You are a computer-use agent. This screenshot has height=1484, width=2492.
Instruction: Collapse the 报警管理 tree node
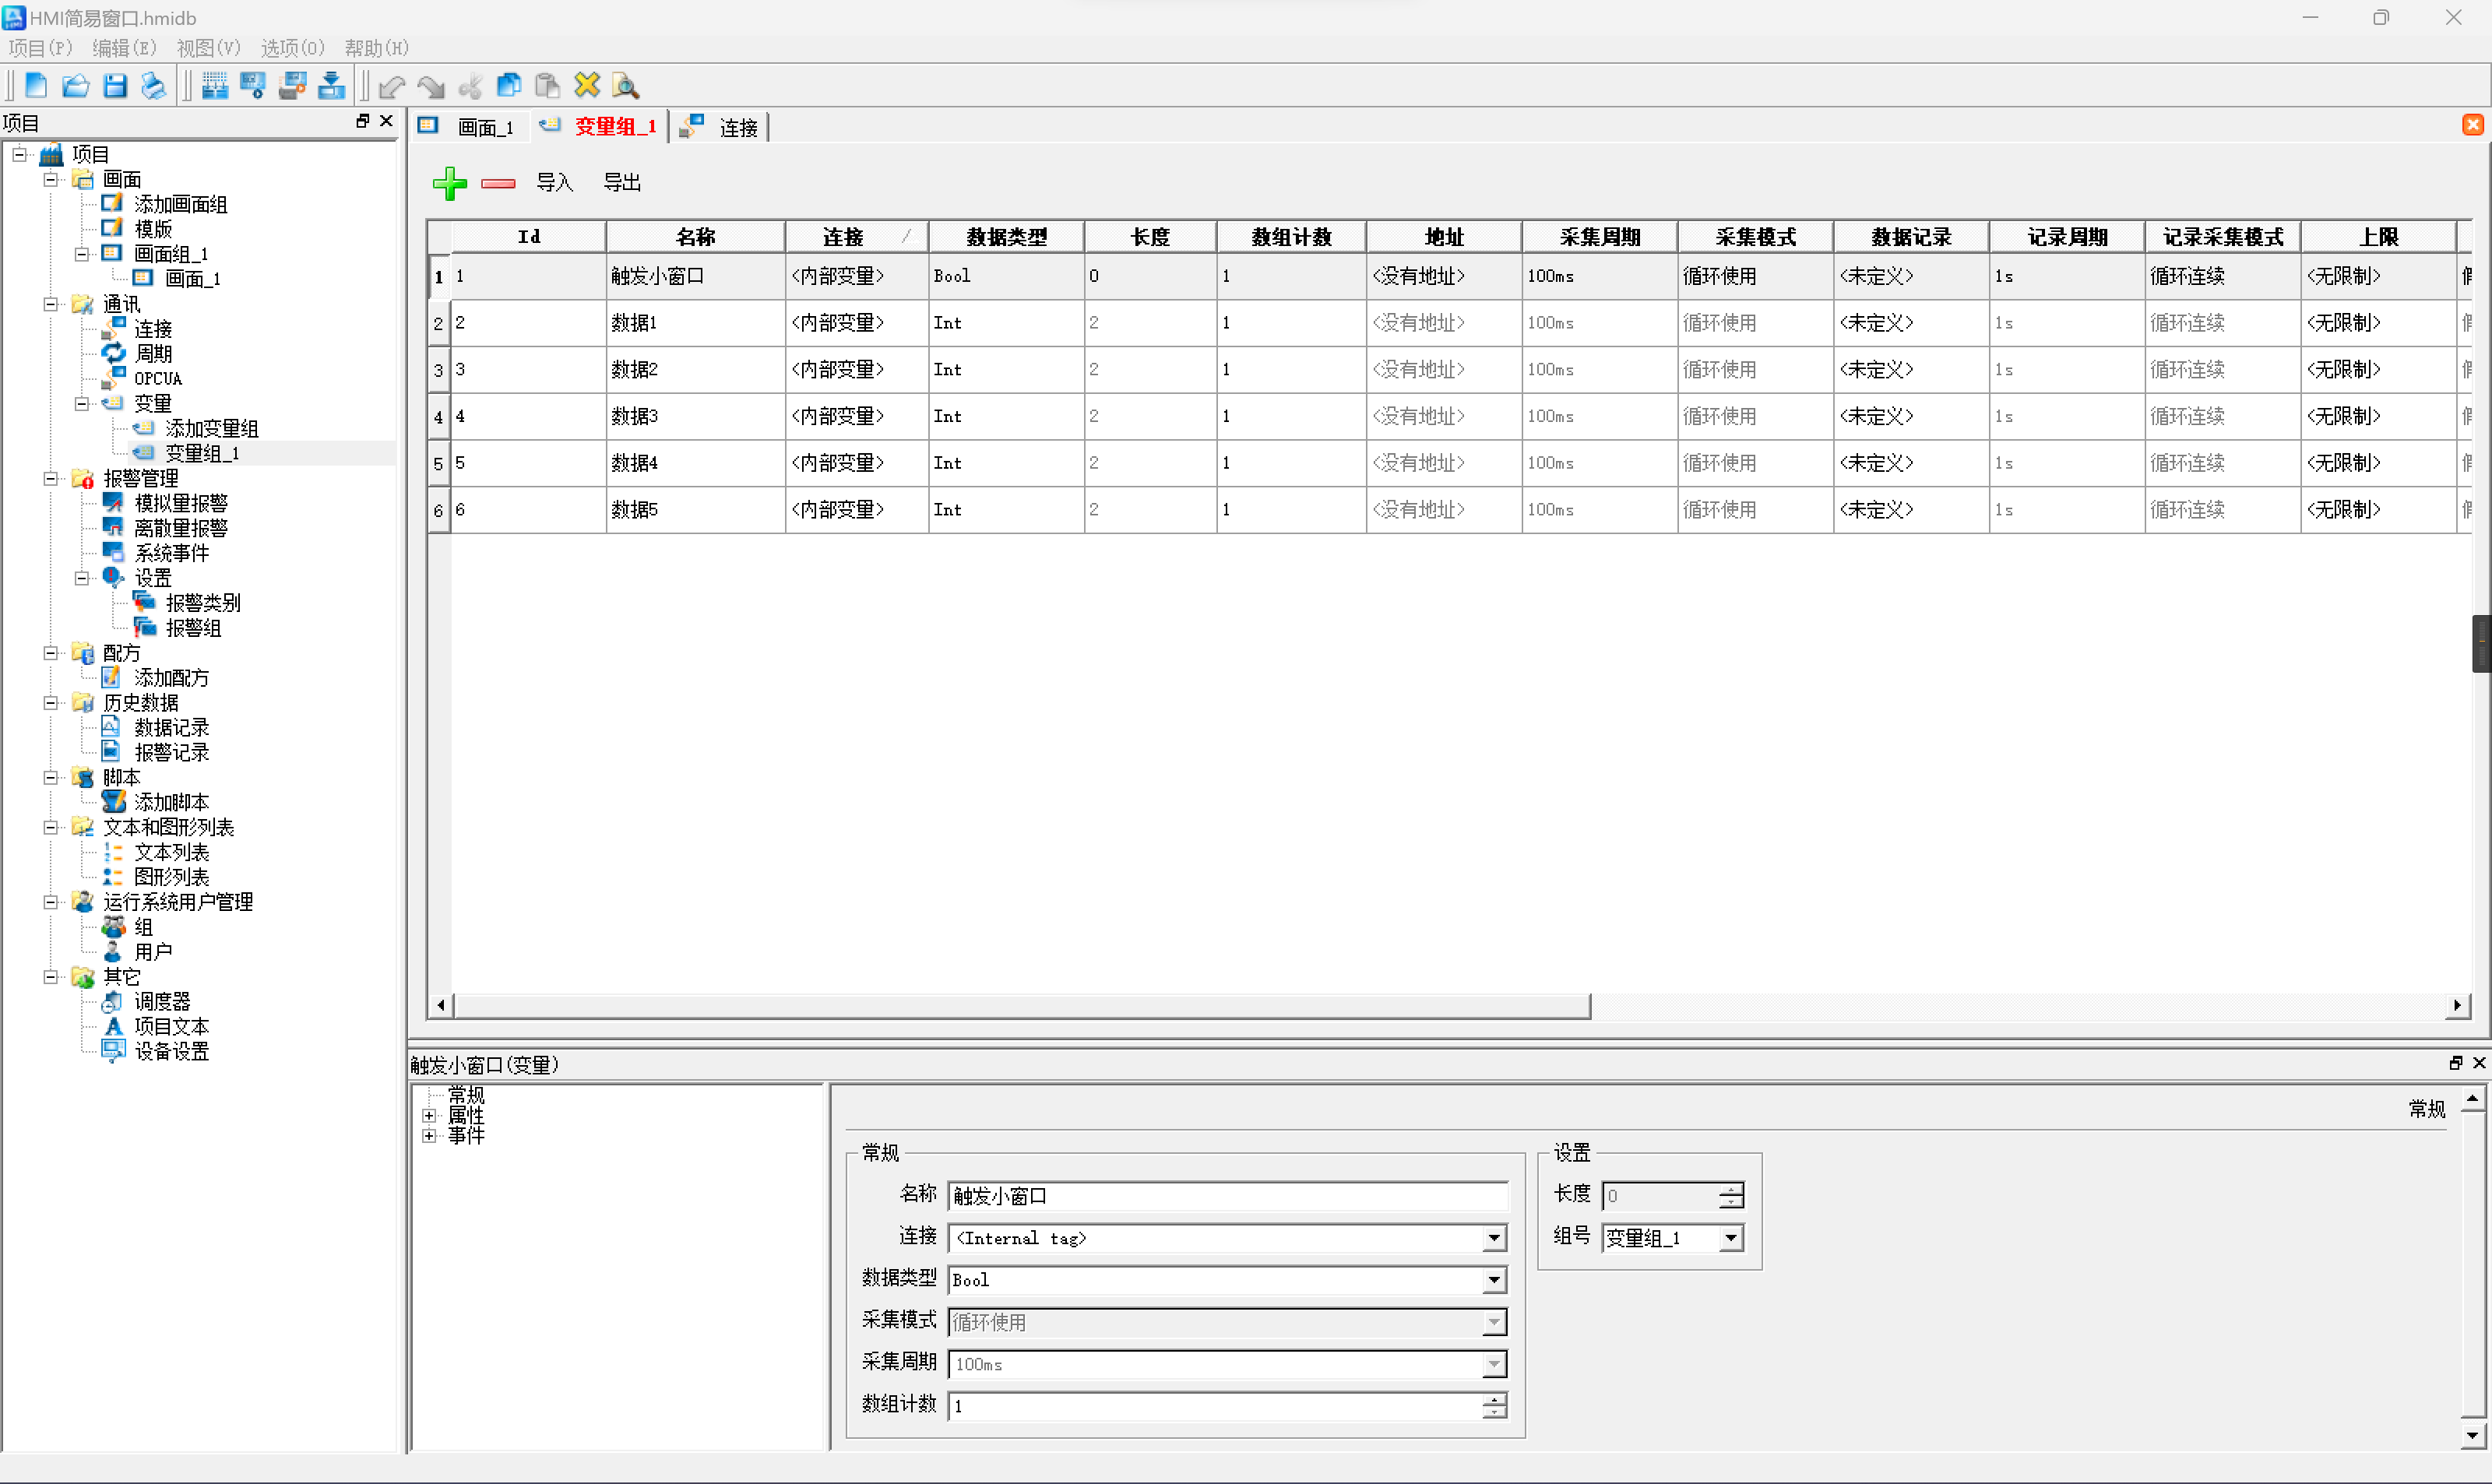pyautogui.click(x=51, y=479)
